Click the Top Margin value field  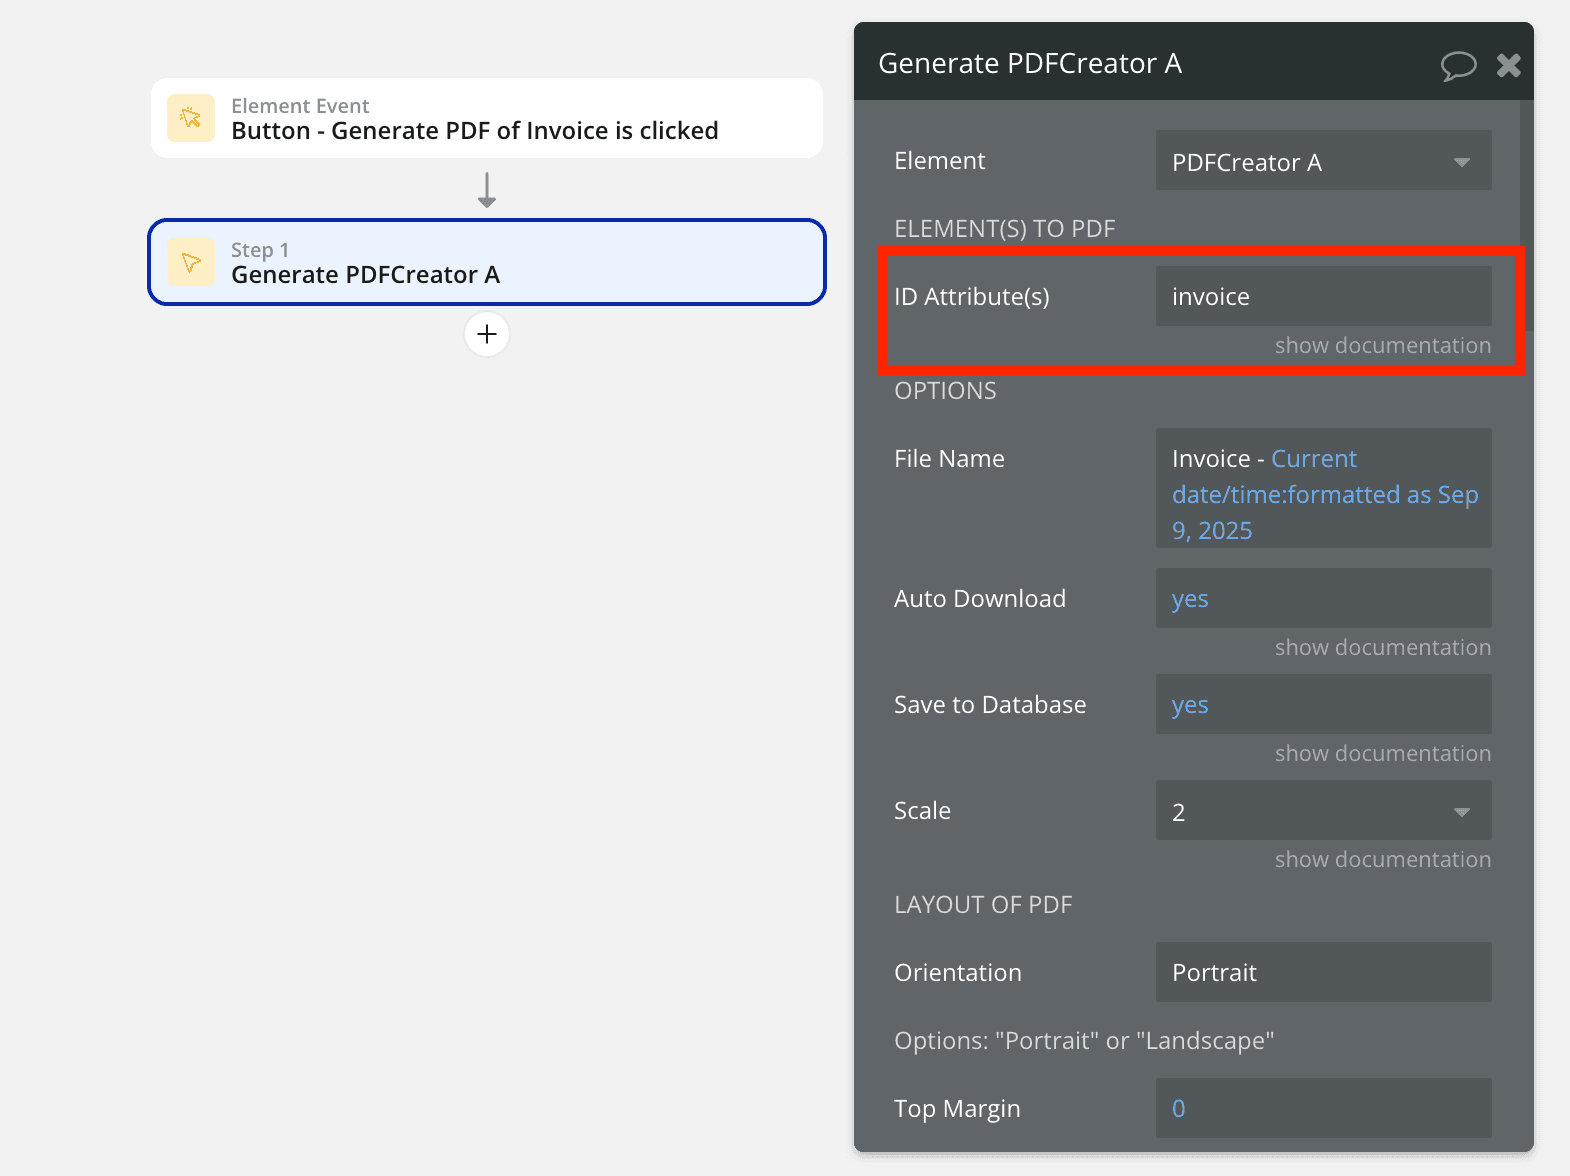click(x=1323, y=1108)
